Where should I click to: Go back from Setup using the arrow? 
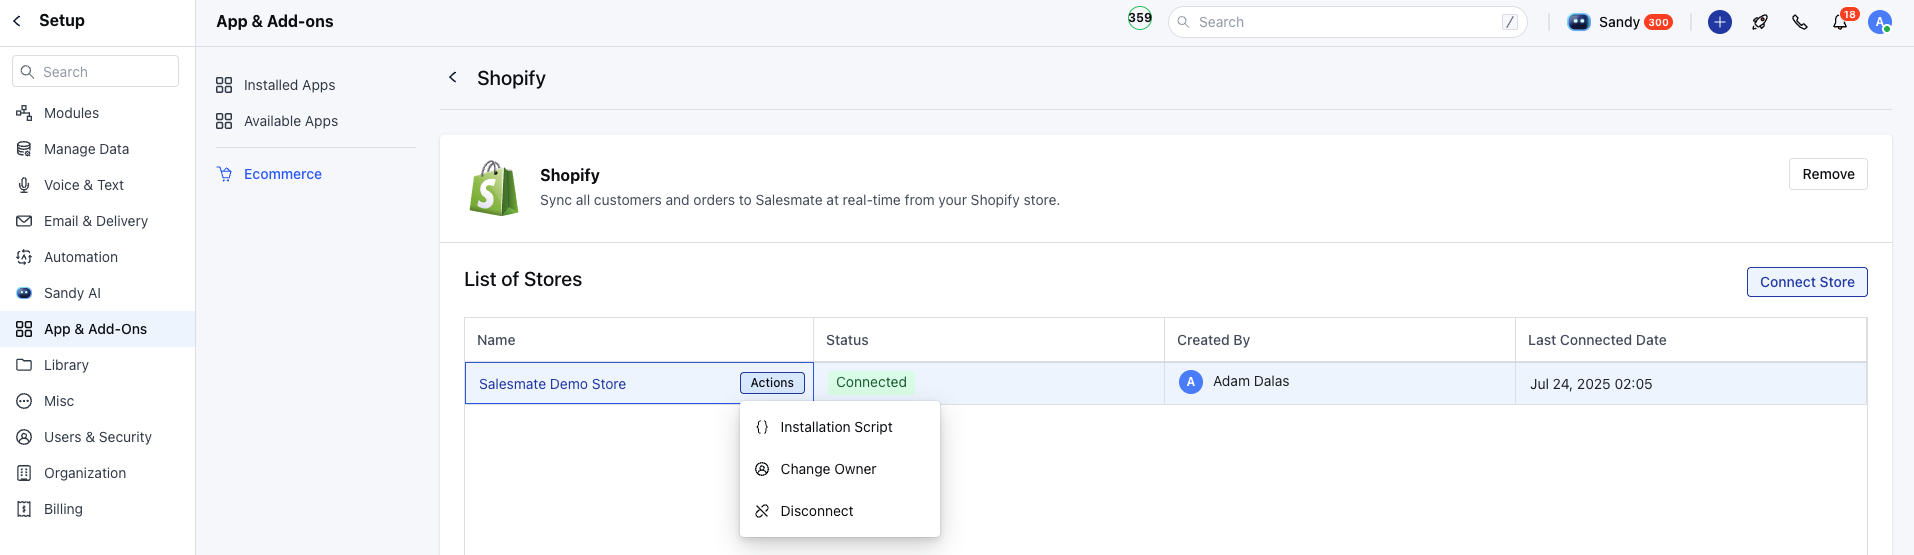point(17,21)
